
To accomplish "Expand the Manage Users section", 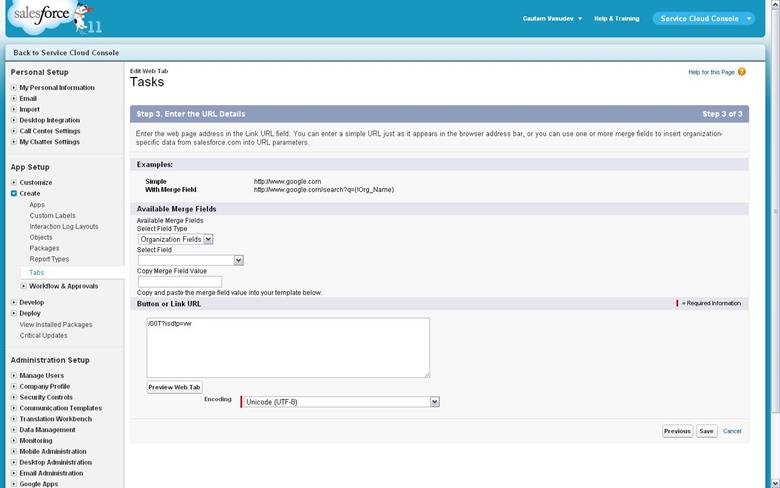I will pos(14,376).
